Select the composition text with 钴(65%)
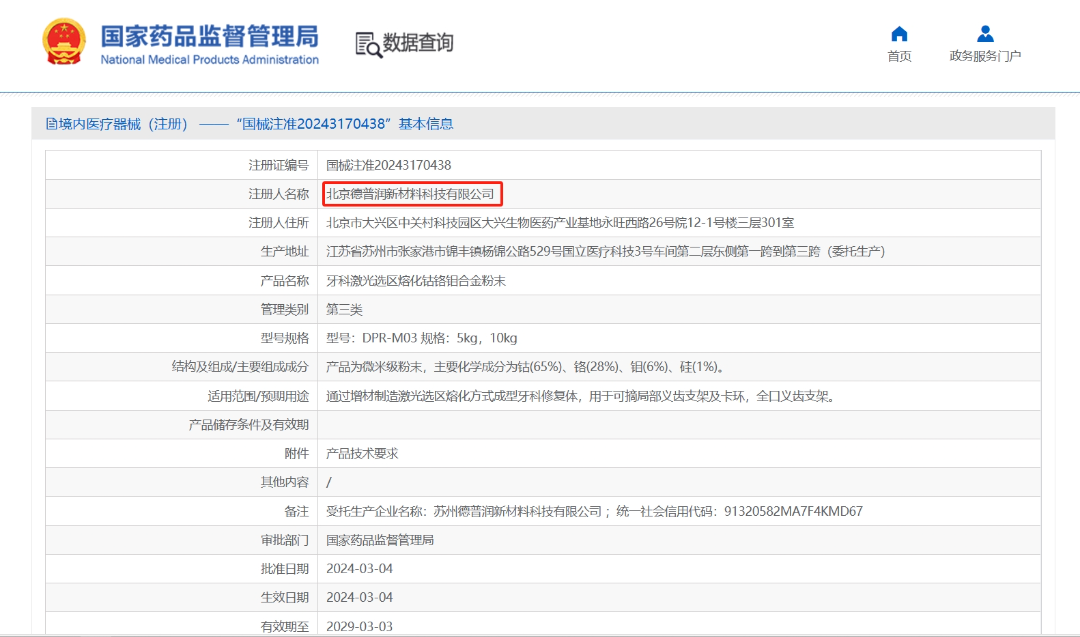Viewport: 1080px width, 637px height. pyautogui.click(x=527, y=367)
